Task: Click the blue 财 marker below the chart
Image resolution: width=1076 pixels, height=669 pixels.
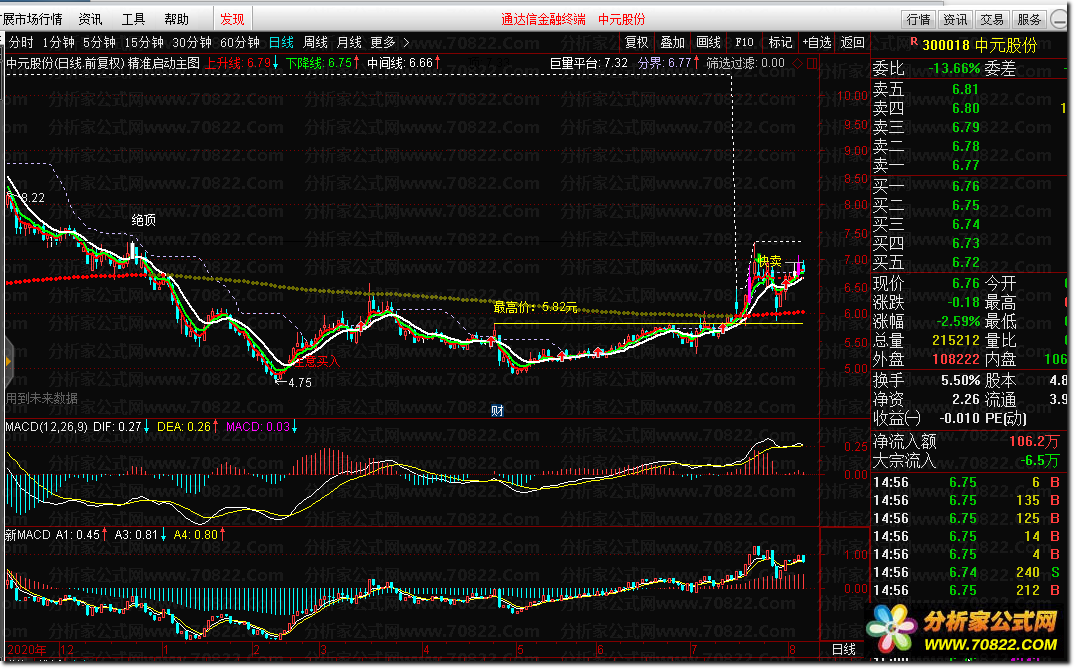Action: coord(498,410)
